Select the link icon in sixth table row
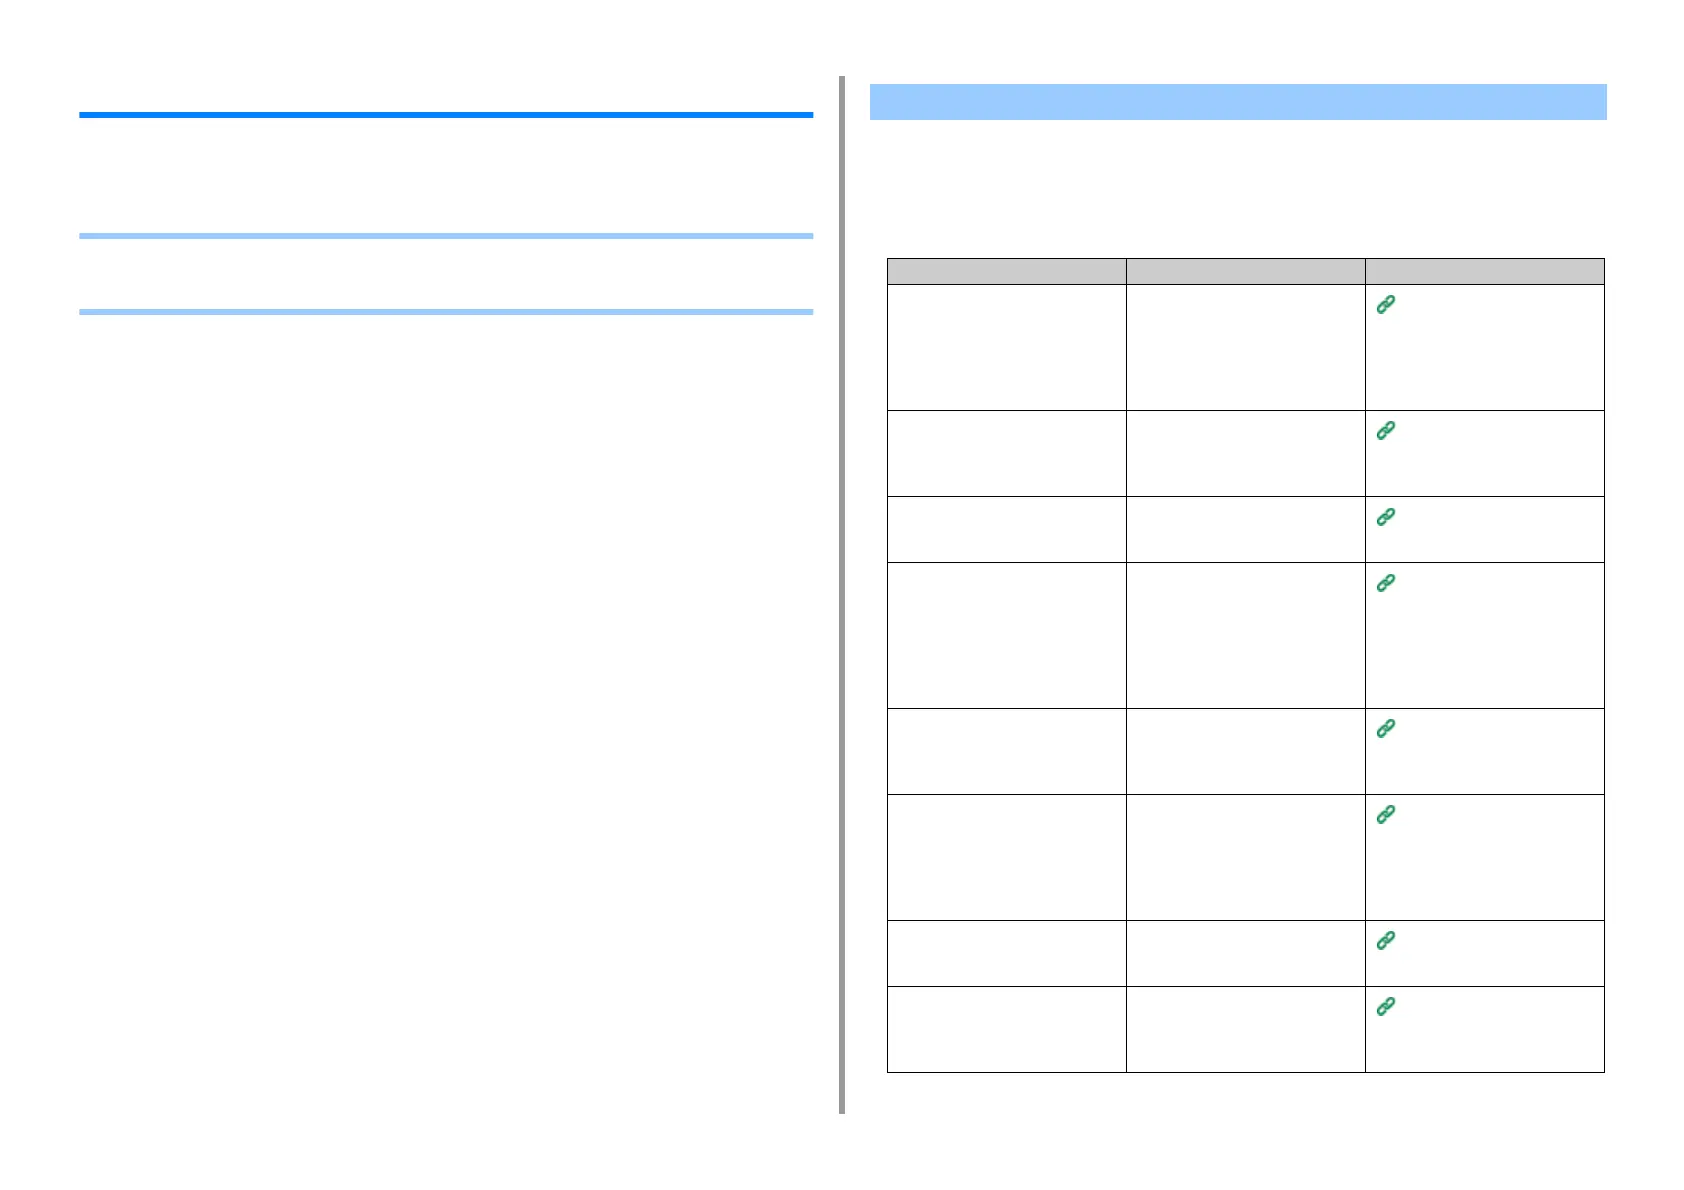 1385,815
